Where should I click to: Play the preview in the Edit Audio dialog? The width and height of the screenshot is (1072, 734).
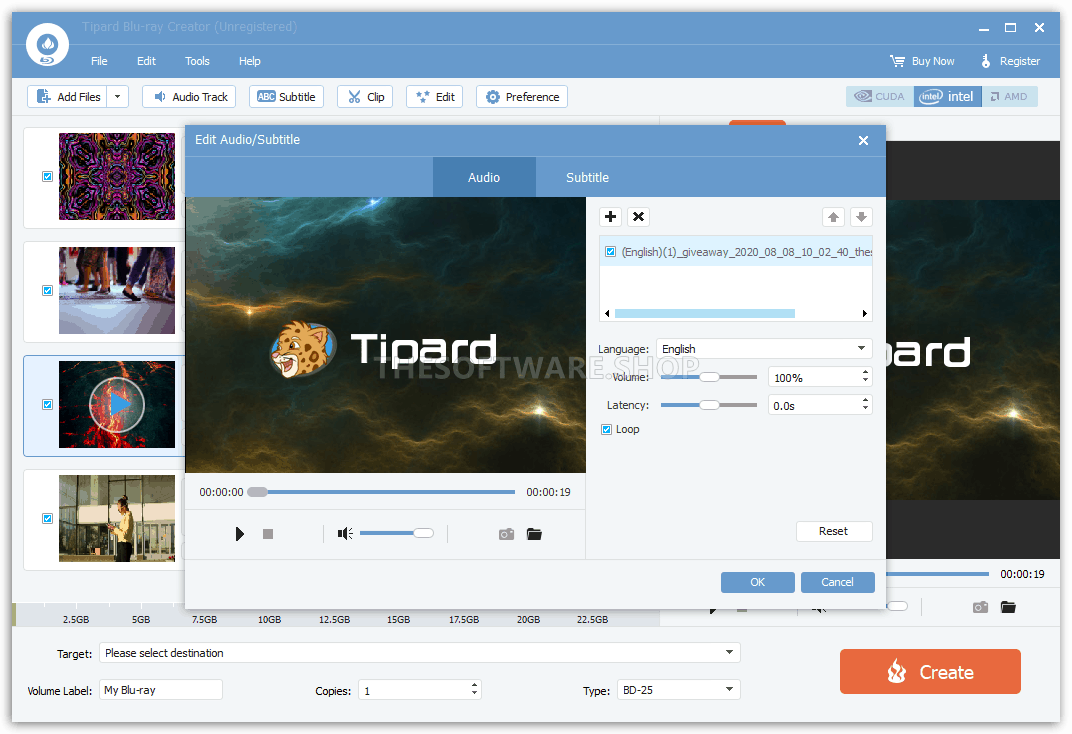(x=239, y=534)
